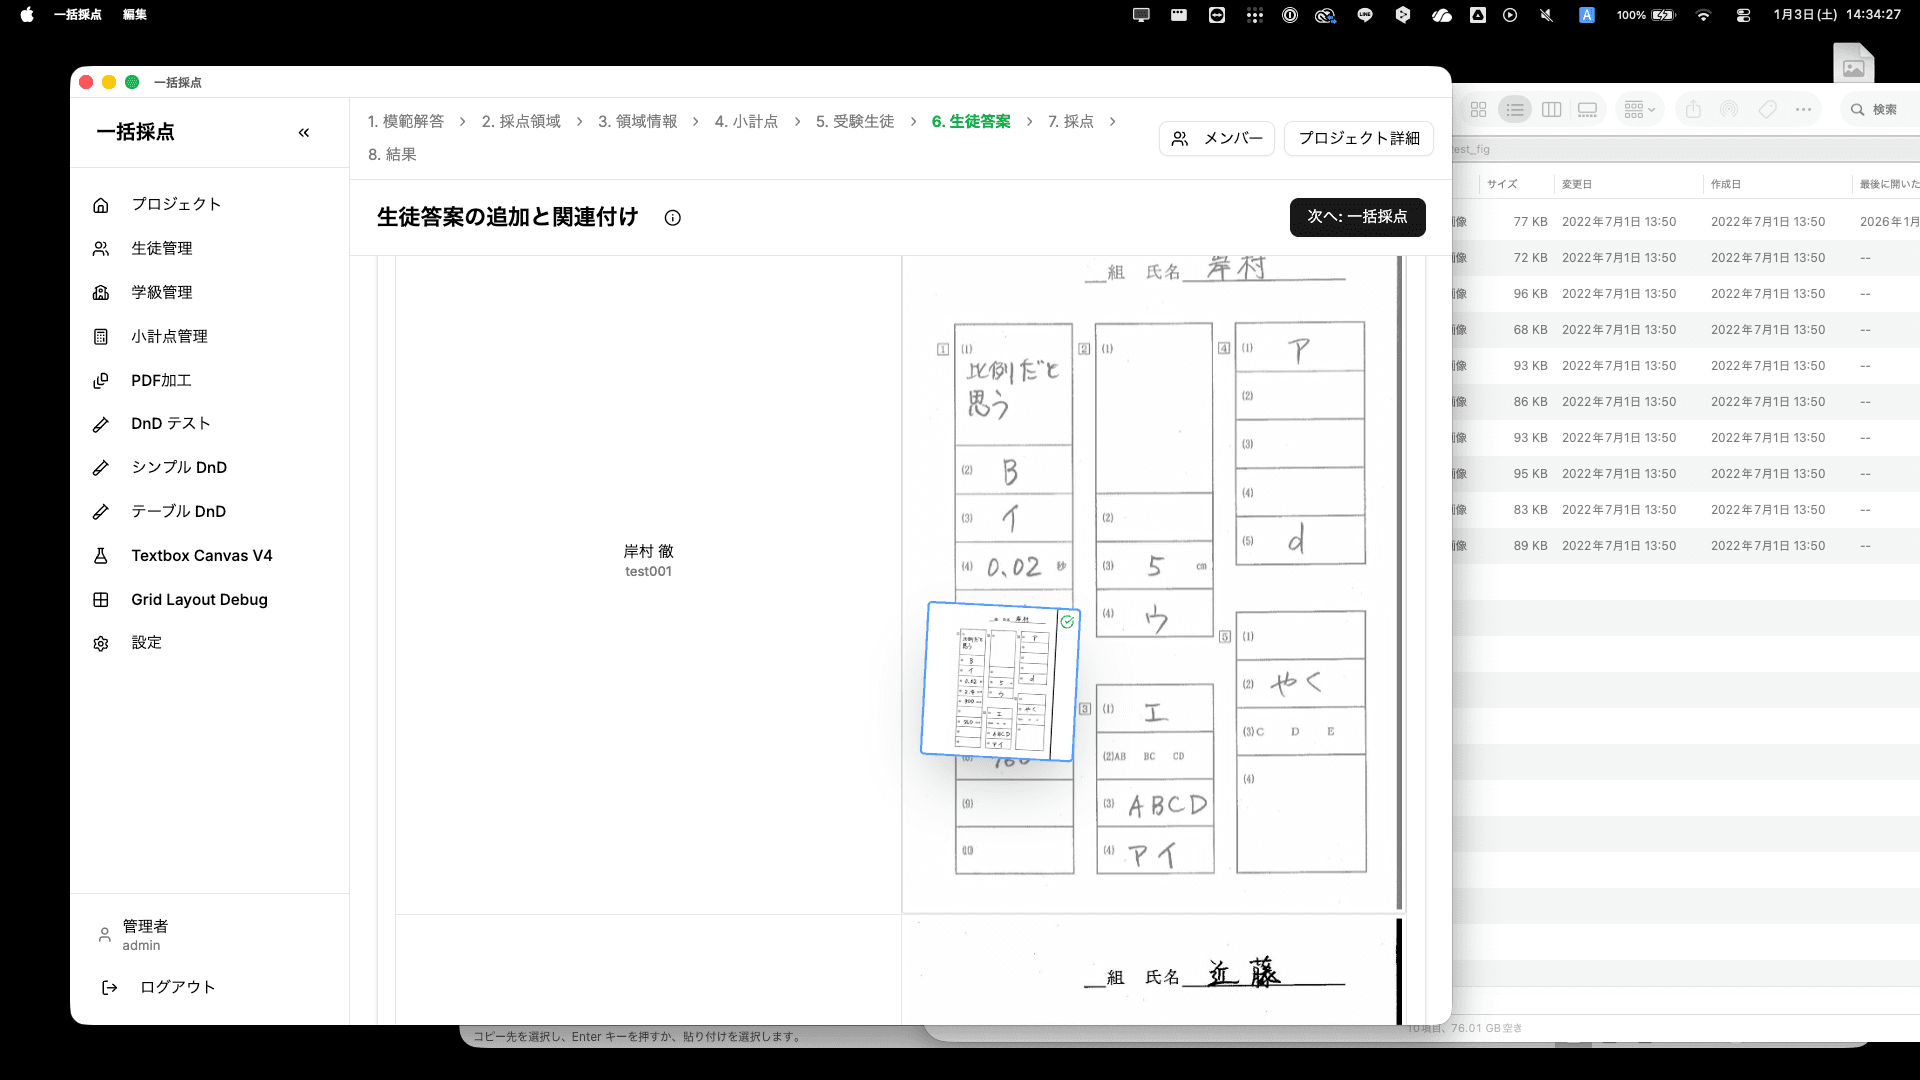The height and width of the screenshot is (1080, 1920).
Task: Toggle system mute in the menu bar
Action: pos(1545,15)
